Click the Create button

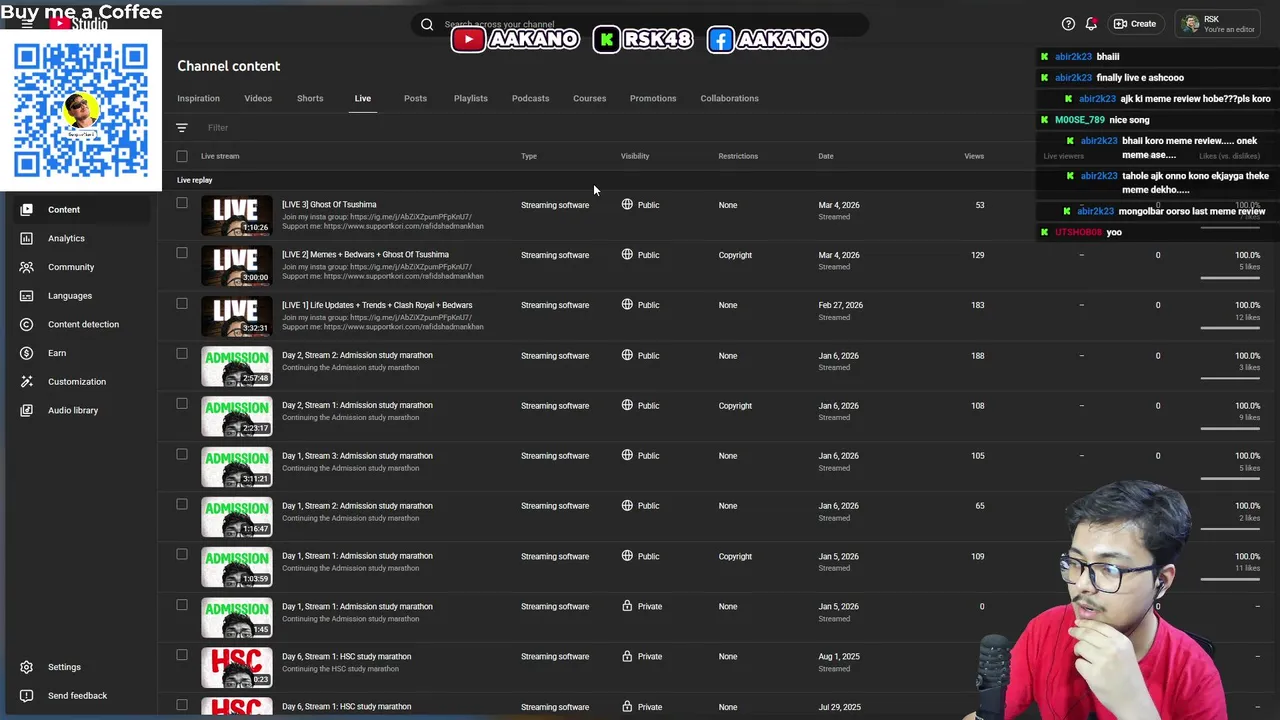(1135, 24)
